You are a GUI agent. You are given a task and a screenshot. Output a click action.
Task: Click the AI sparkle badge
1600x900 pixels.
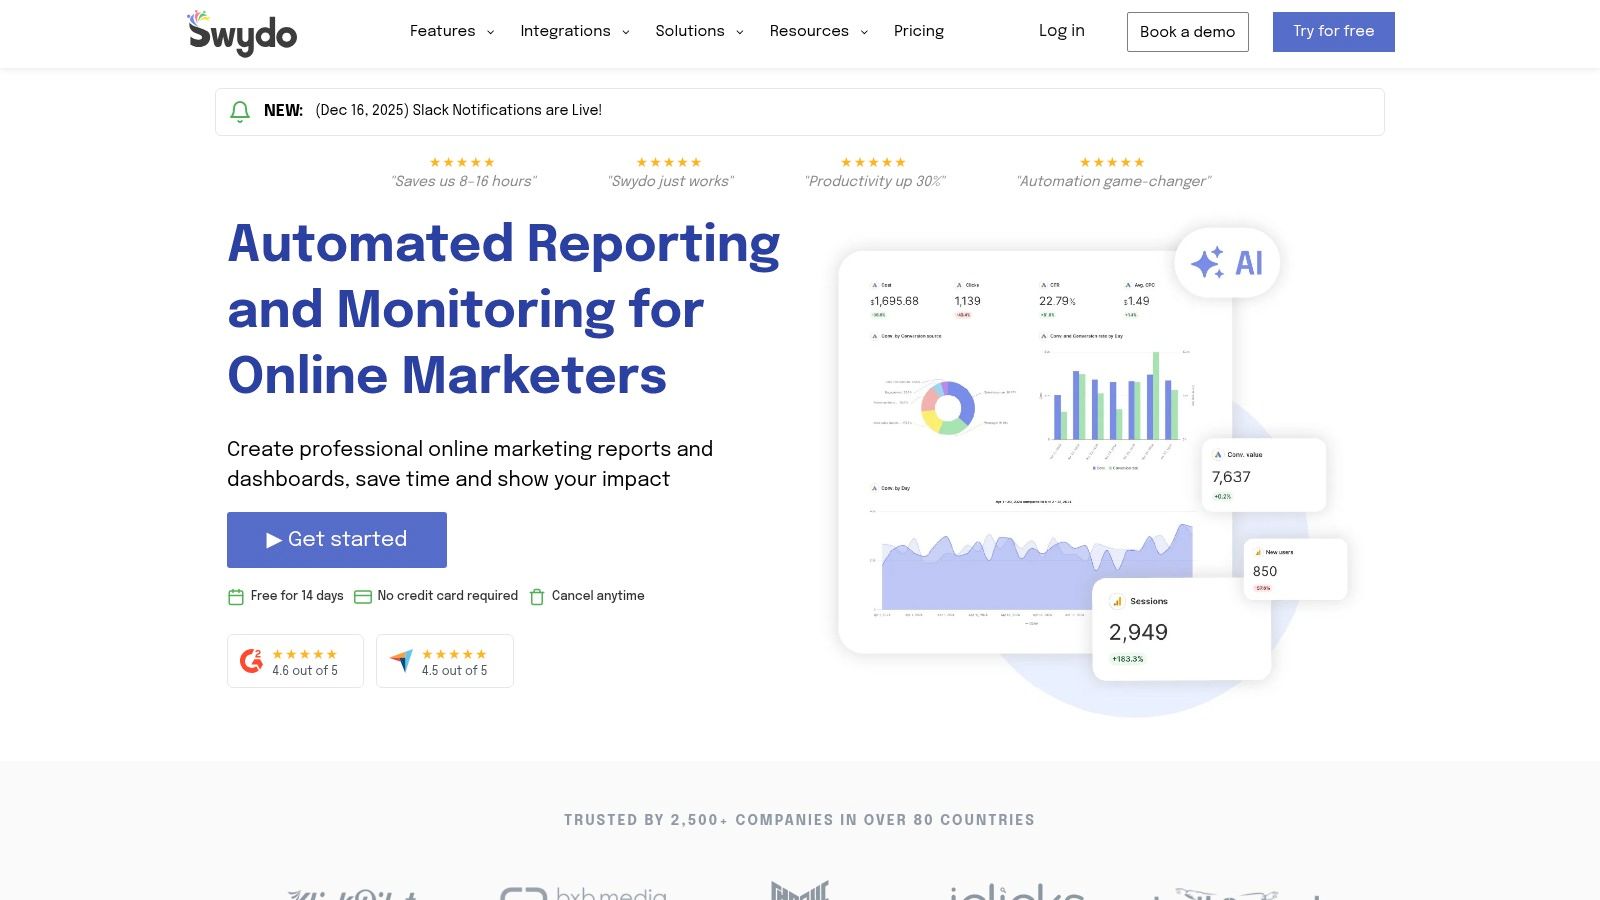tap(1226, 263)
